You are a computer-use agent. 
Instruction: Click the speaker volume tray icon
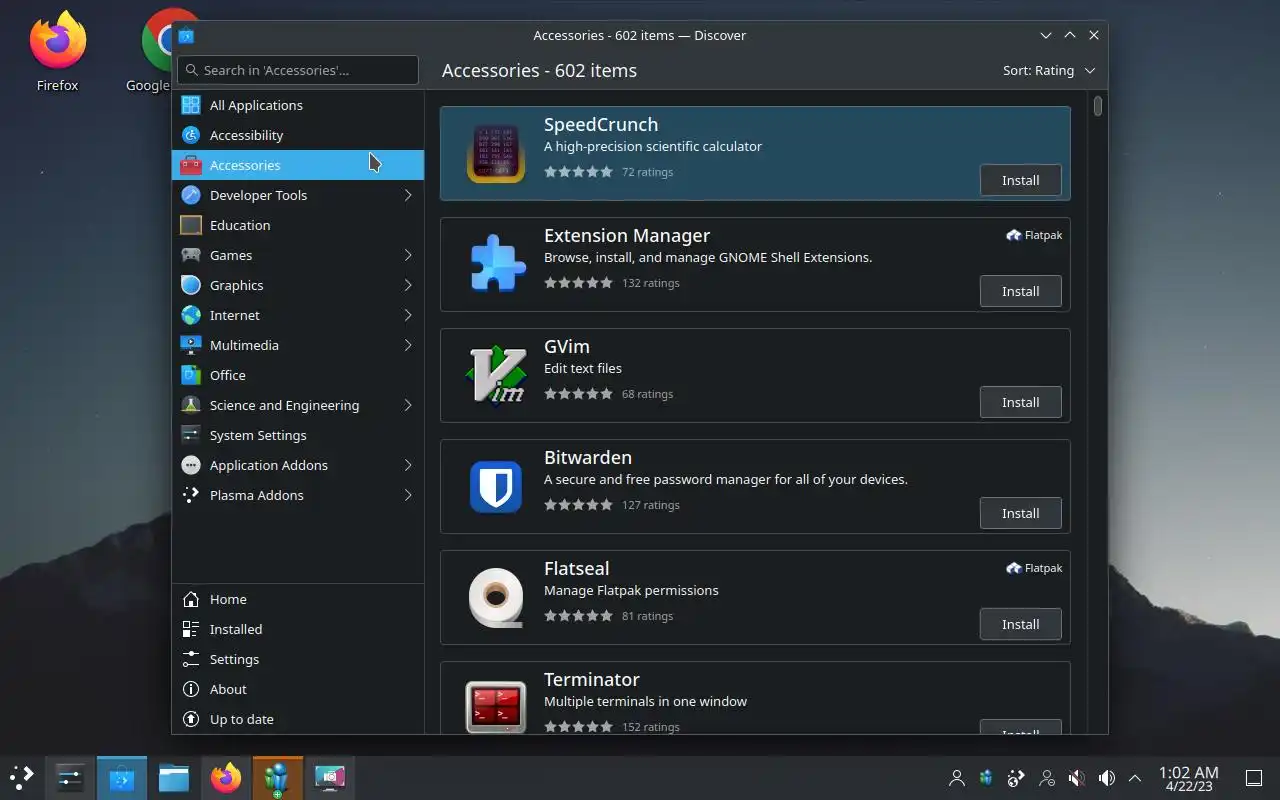click(1107, 777)
